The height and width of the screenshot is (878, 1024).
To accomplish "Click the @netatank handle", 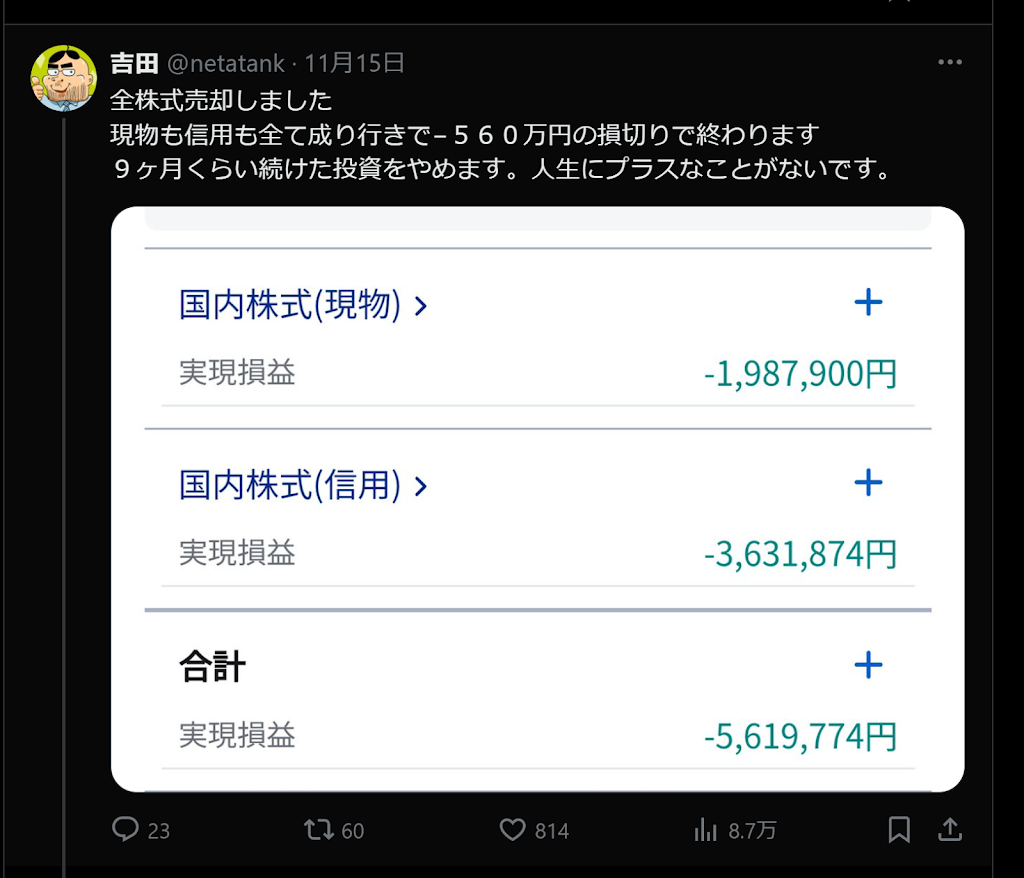I will [x=226, y=63].
